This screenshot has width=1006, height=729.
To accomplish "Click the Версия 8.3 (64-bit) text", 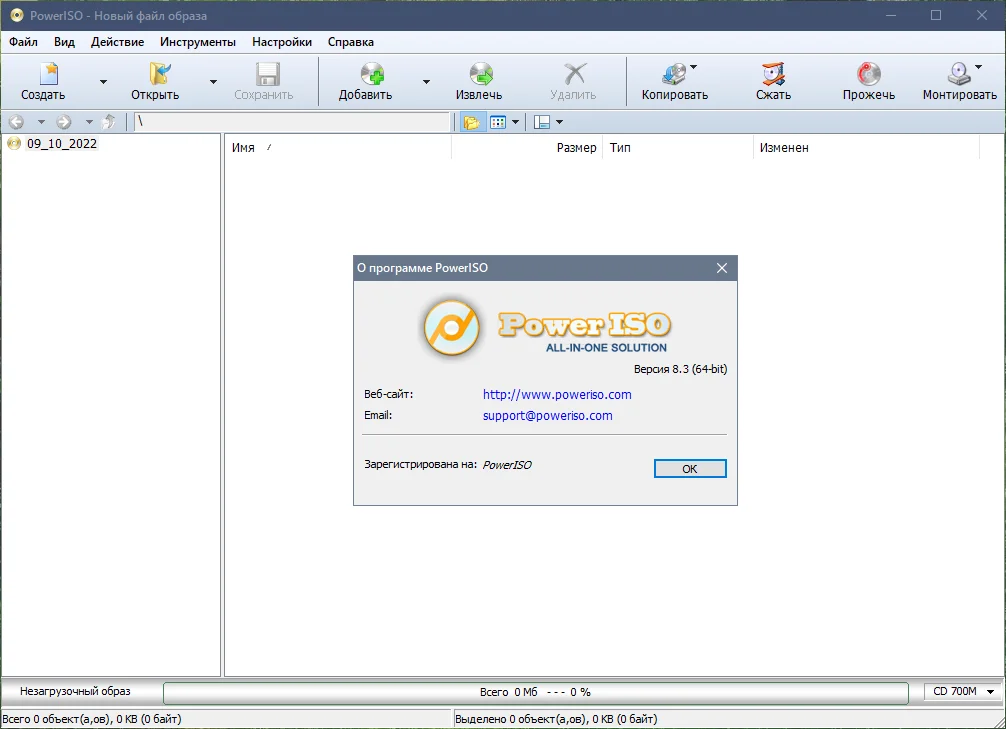I will click(680, 369).
